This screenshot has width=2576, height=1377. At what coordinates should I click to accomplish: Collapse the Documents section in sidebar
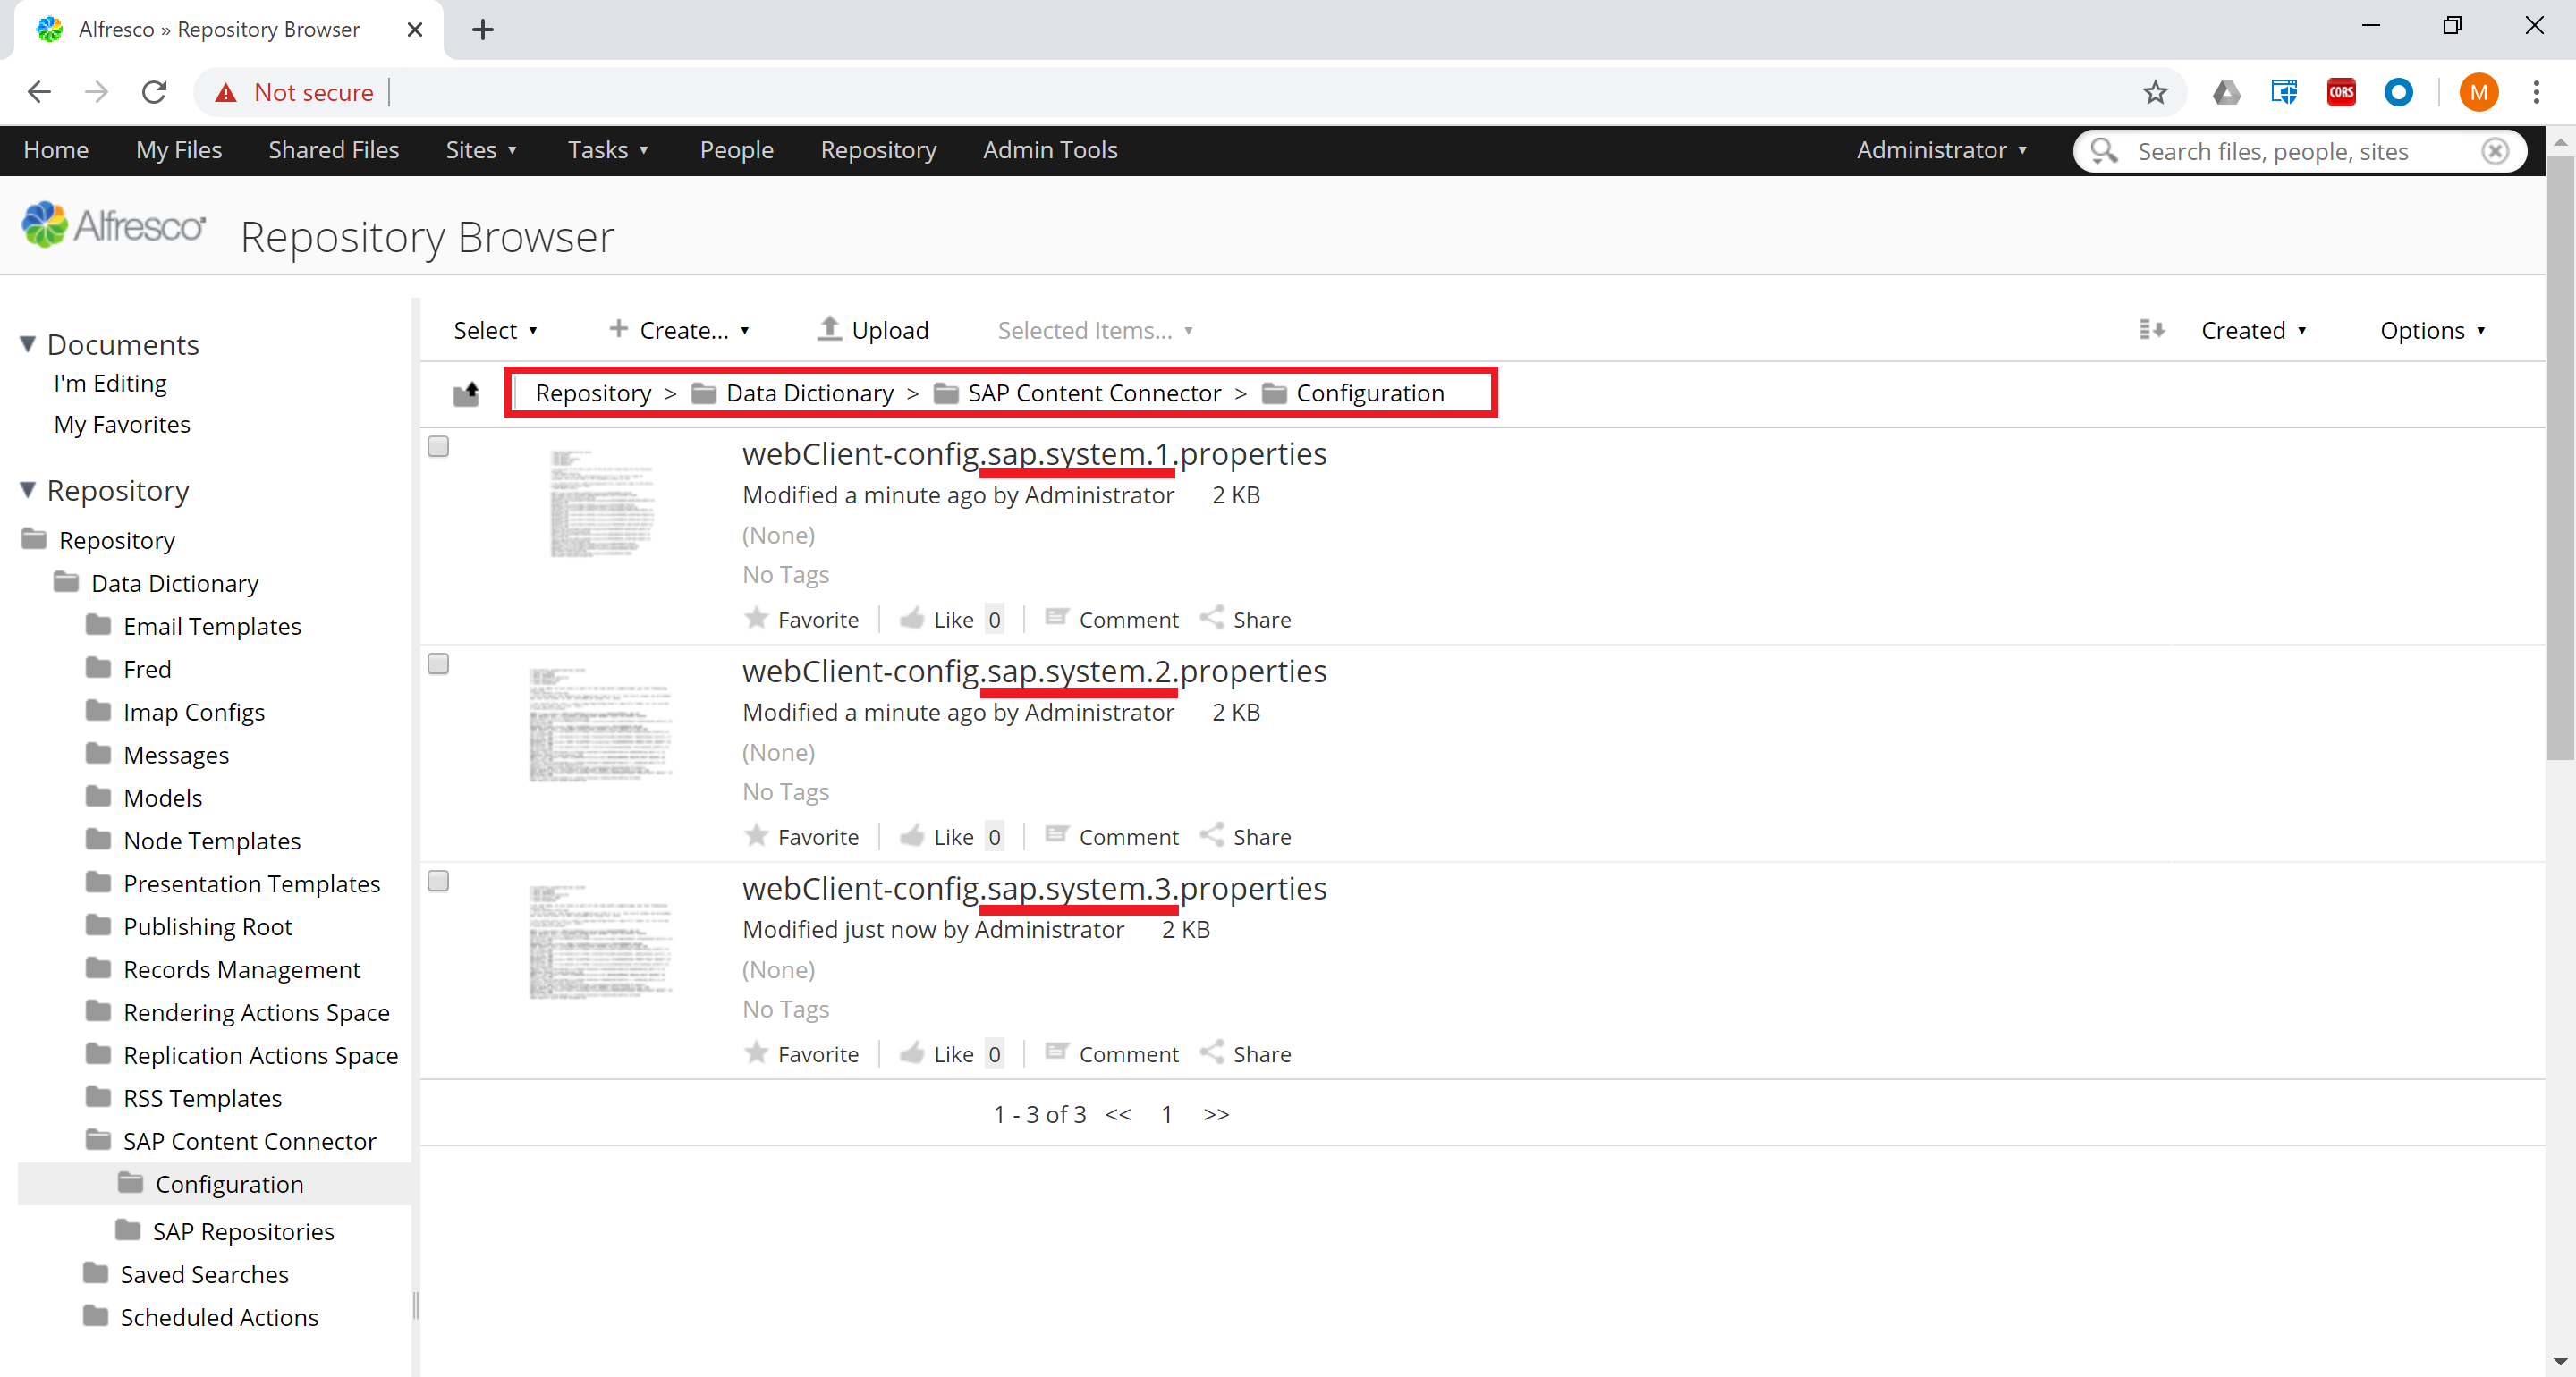(28, 343)
